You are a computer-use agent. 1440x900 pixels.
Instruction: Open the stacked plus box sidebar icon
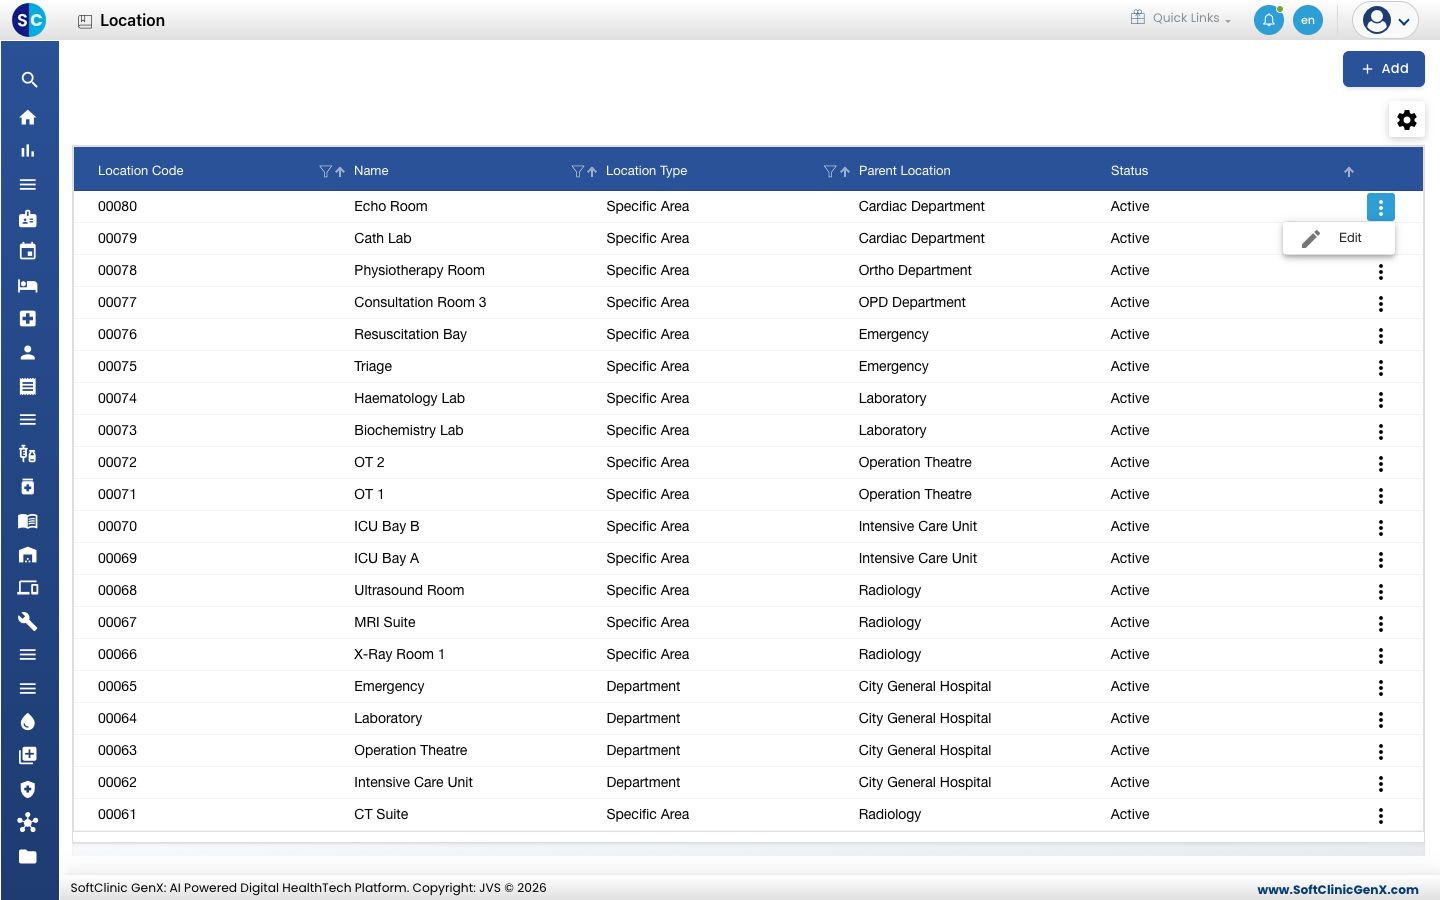[x=28, y=756]
